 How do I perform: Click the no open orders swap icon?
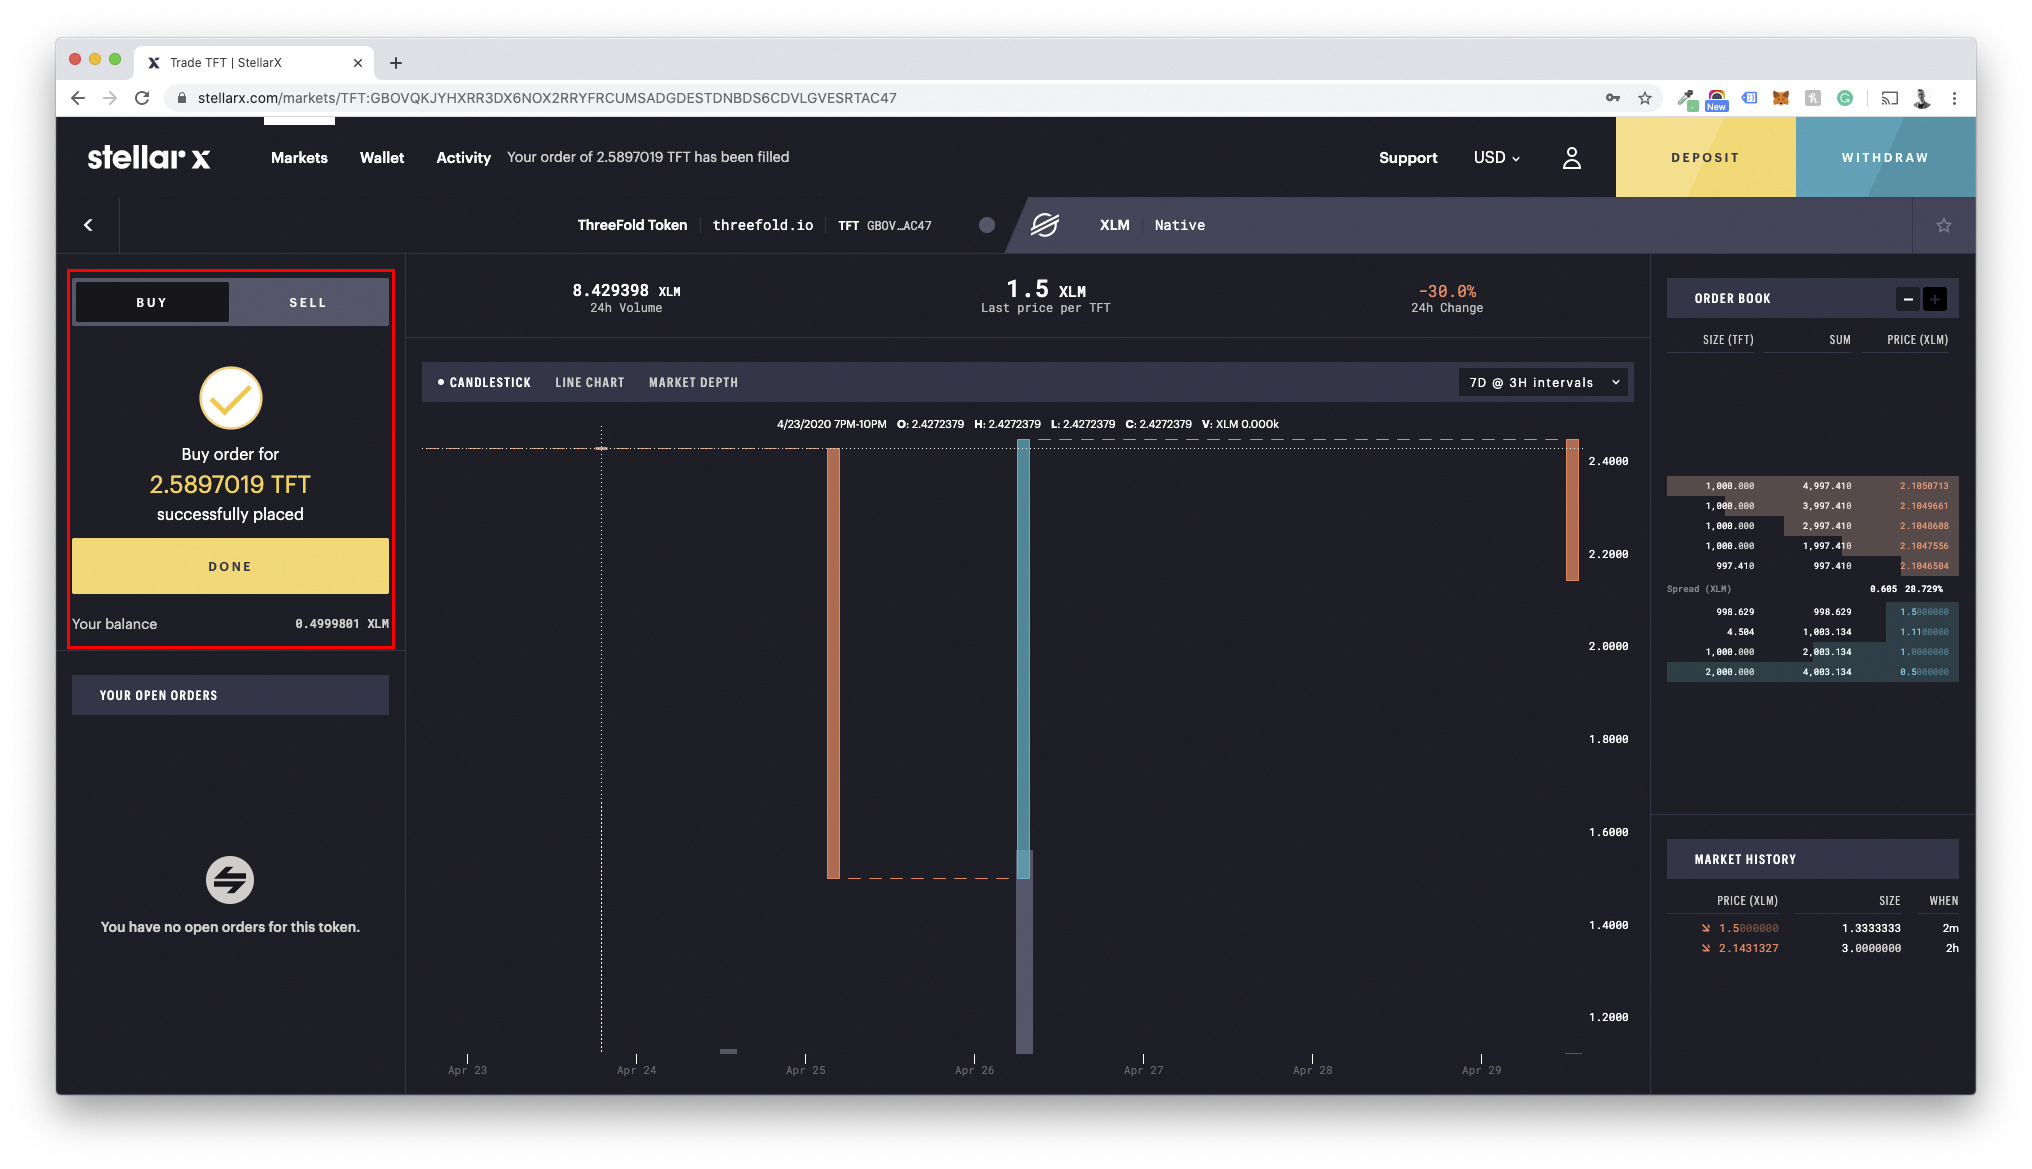(x=230, y=880)
